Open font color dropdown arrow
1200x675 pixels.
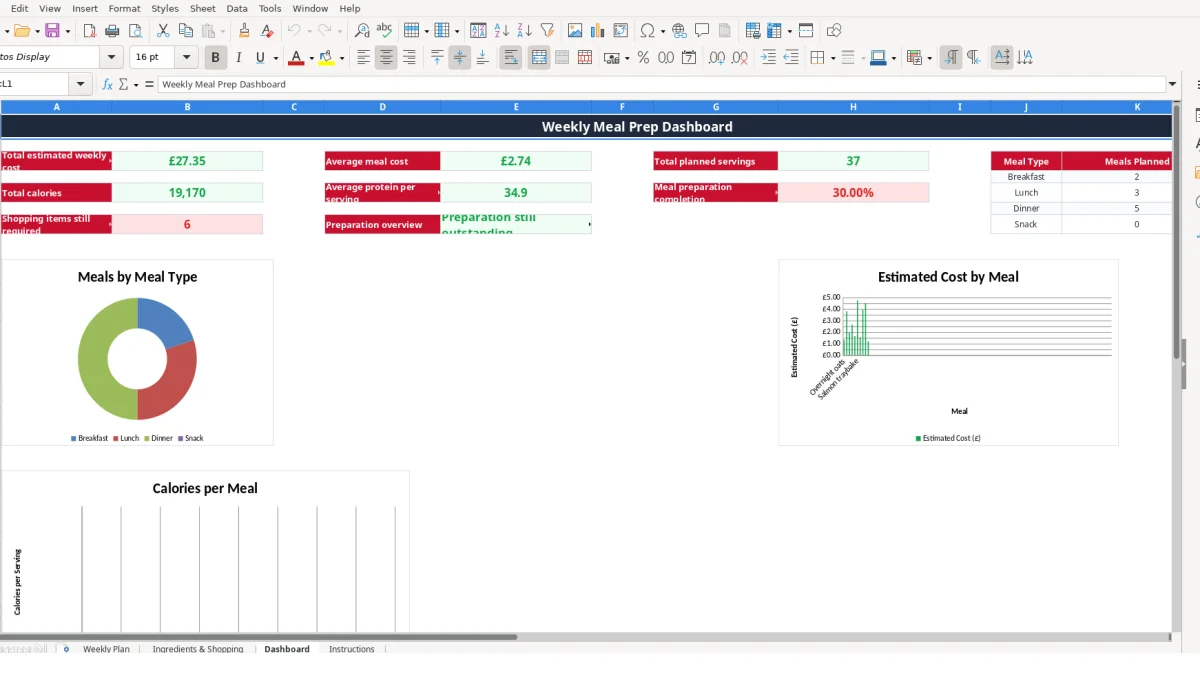(312, 58)
